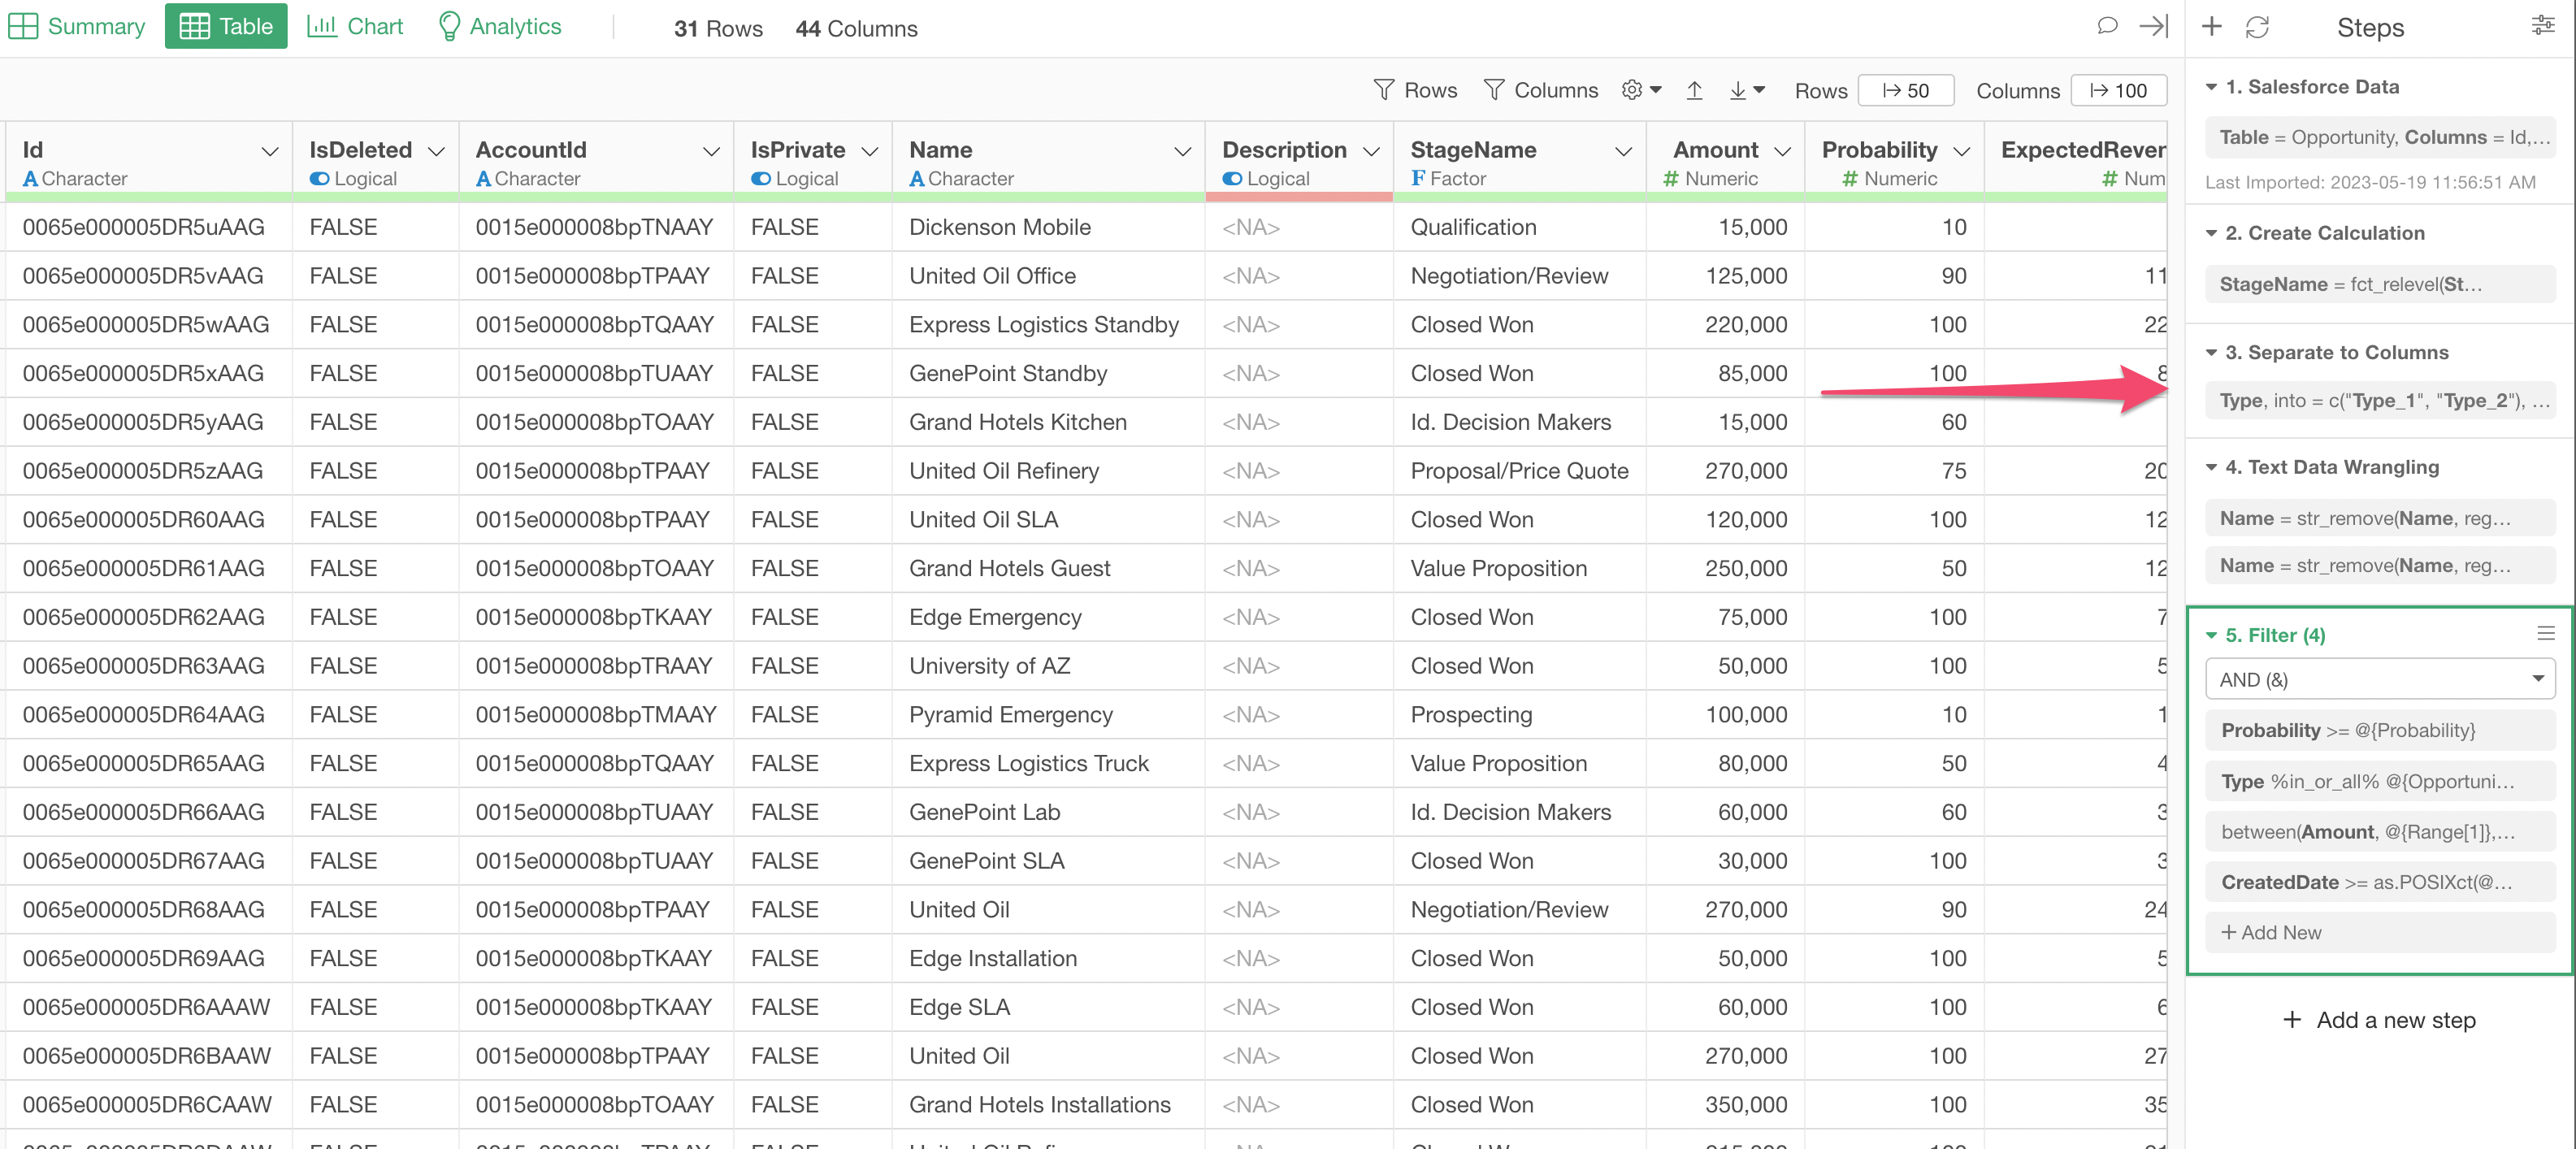This screenshot has width=2576, height=1149.
Task: Open the StageName column header menu
Action: pyautogui.click(x=1623, y=151)
